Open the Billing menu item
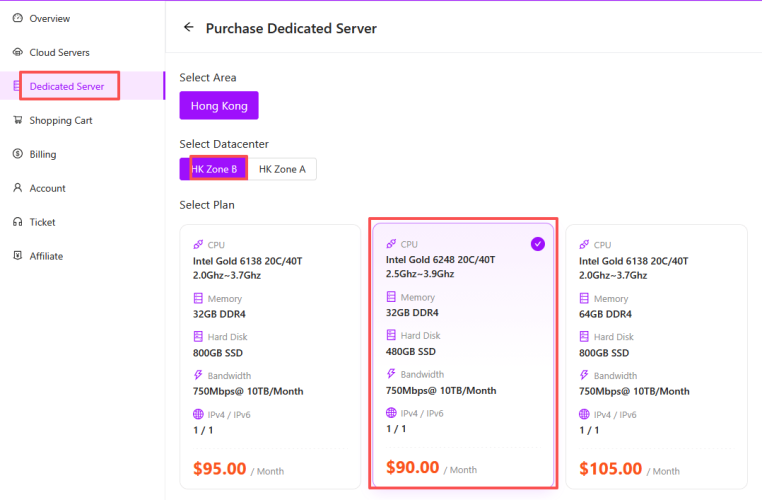Image resolution: width=762 pixels, height=500 pixels. point(83,154)
